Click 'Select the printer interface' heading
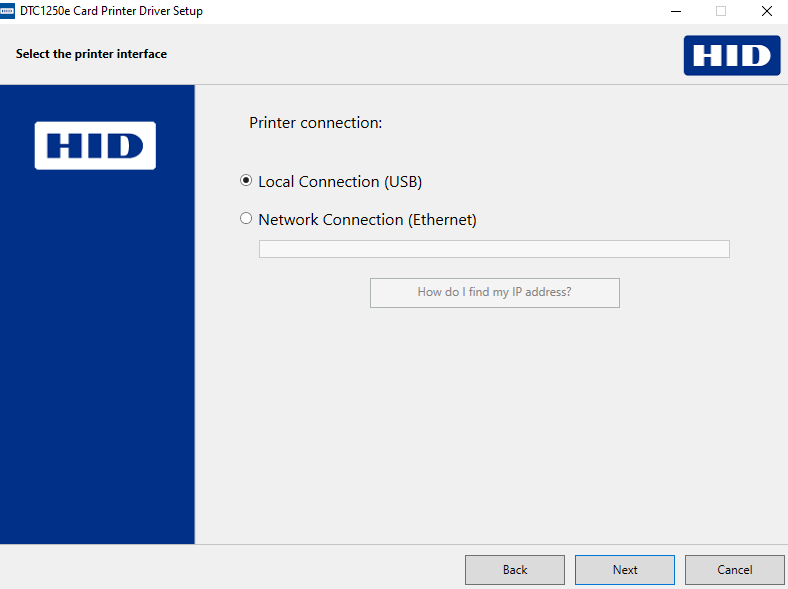This screenshot has width=788, height=589. coord(91,54)
